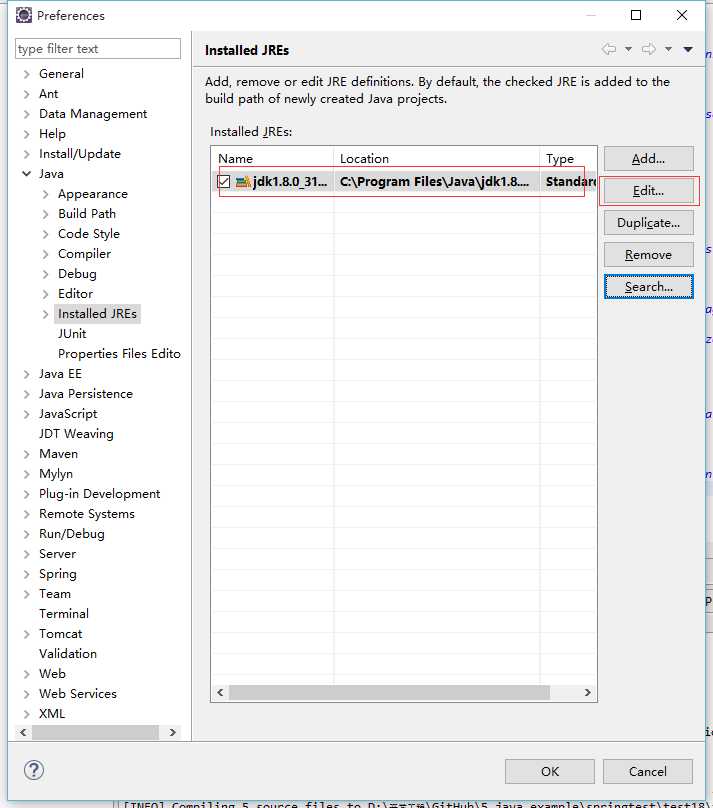
Task: Click the jdk1.8.0_31 JRE library icon
Action: pos(243,181)
